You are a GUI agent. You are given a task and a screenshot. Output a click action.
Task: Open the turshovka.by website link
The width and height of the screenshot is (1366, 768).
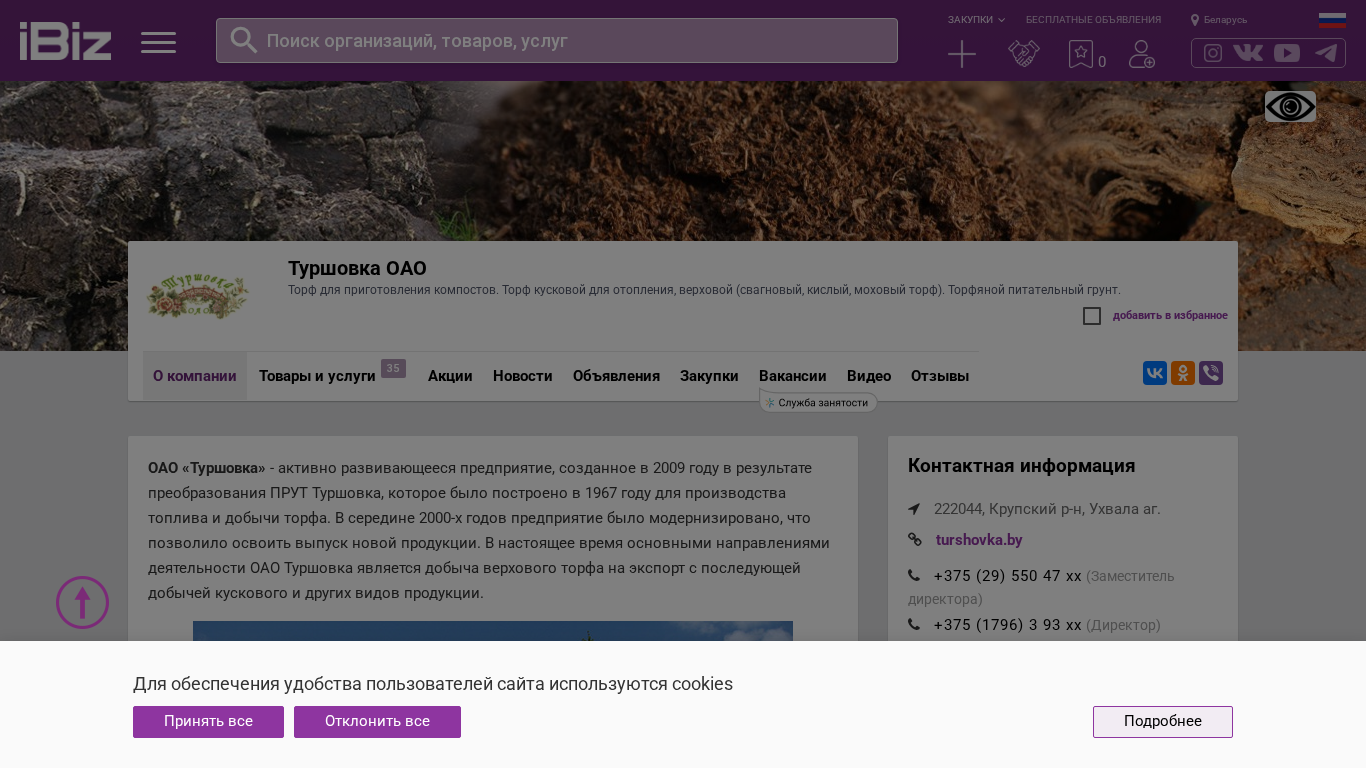978,540
